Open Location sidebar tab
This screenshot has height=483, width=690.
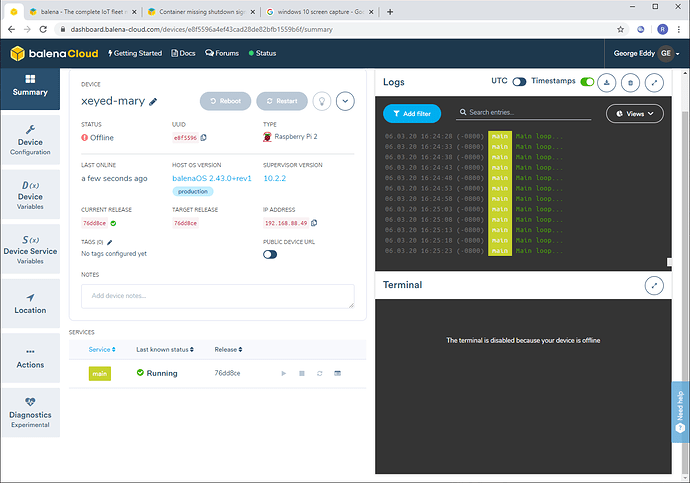tap(30, 304)
